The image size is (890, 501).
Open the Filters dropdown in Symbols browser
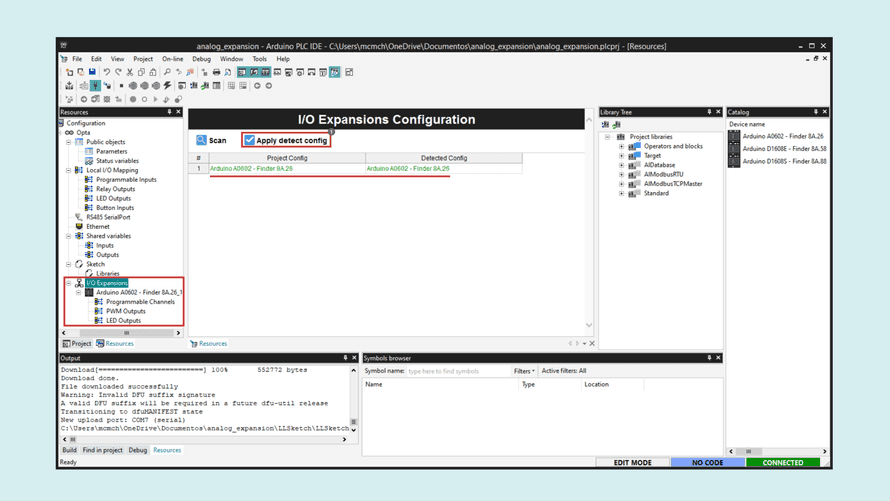pyautogui.click(x=524, y=371)
